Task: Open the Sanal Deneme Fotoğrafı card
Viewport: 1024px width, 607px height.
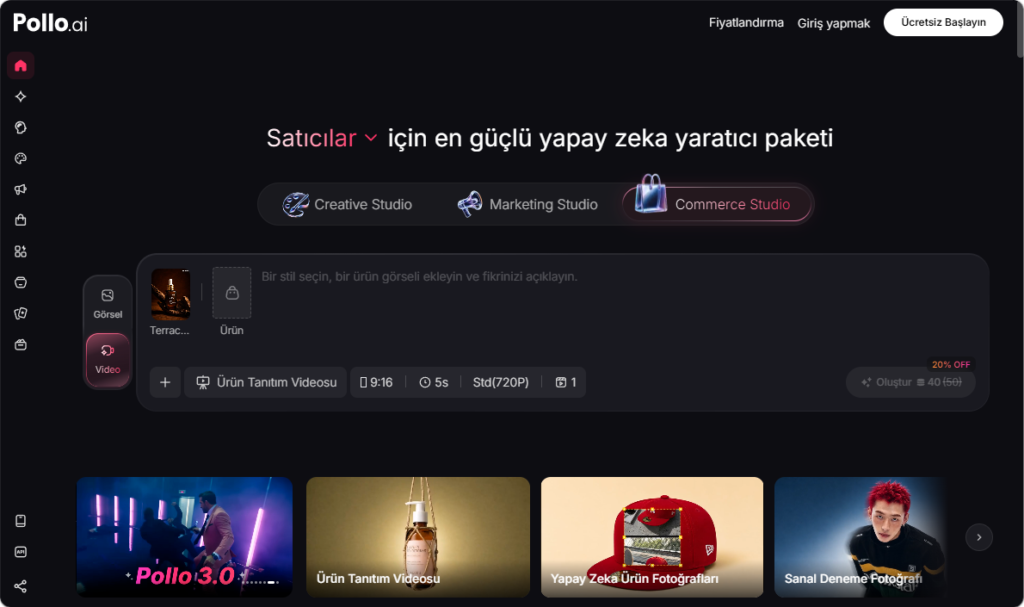Action: pyautogui.click(x=861, y=537)
